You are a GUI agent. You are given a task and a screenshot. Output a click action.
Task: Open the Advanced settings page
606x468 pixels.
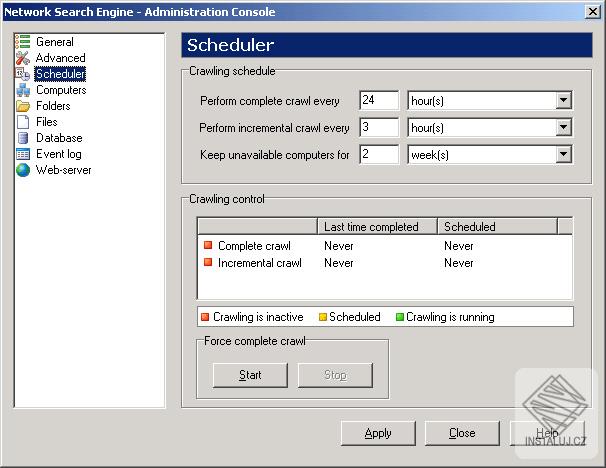(x=60, y=58)
